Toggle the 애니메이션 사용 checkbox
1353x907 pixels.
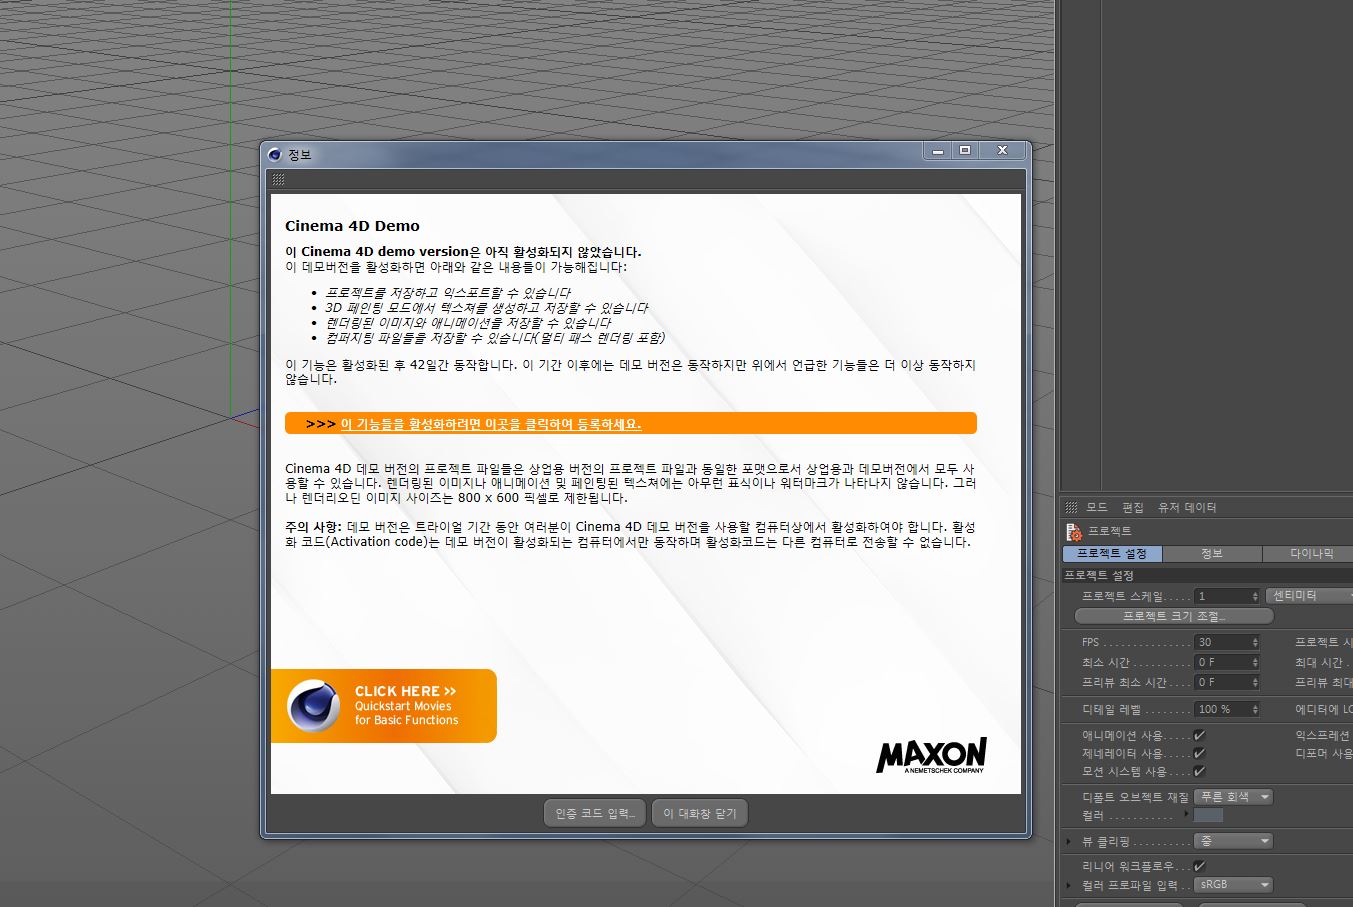(x=1199, y=736)
